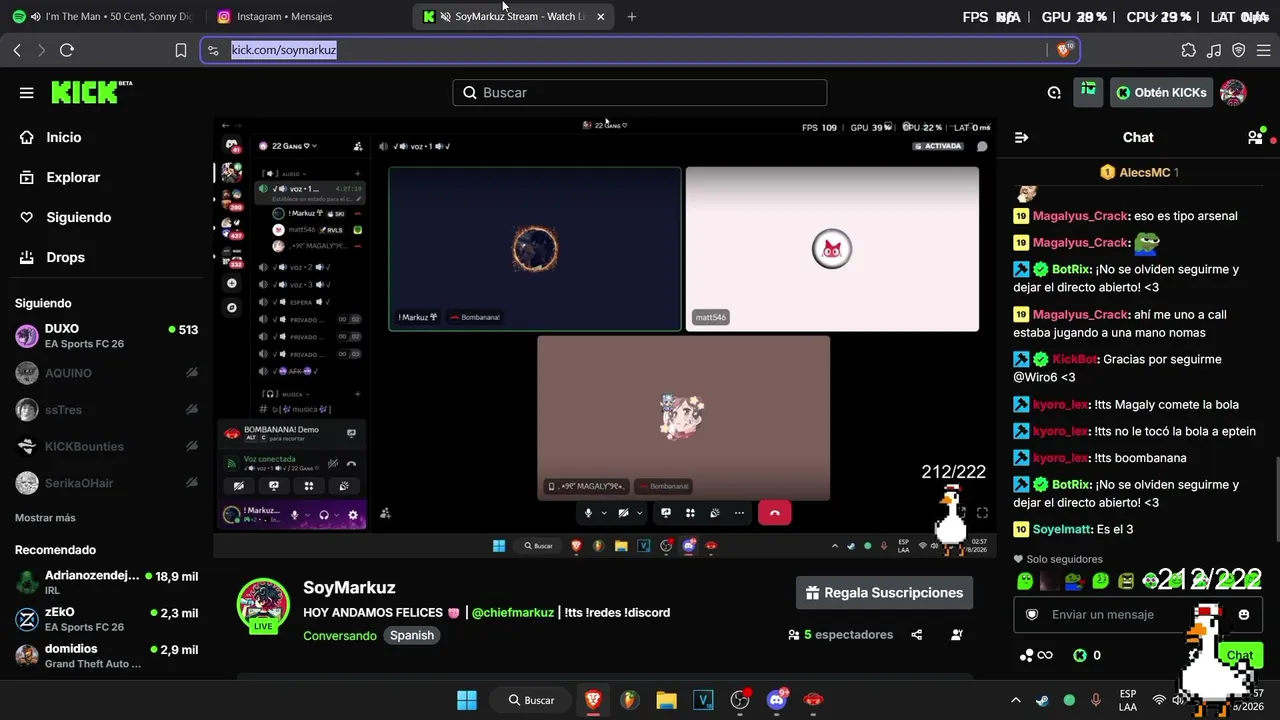Screen dimensions: 1280x720
Task: Click the Obtén KICKs button
Action: tap(1161, 92)
